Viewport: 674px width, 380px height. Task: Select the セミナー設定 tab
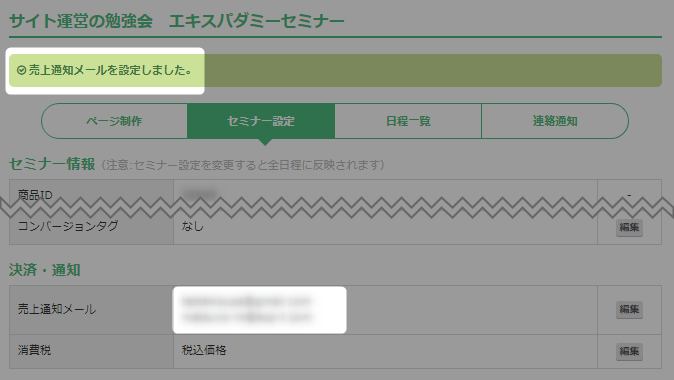[x=261, y=121]
